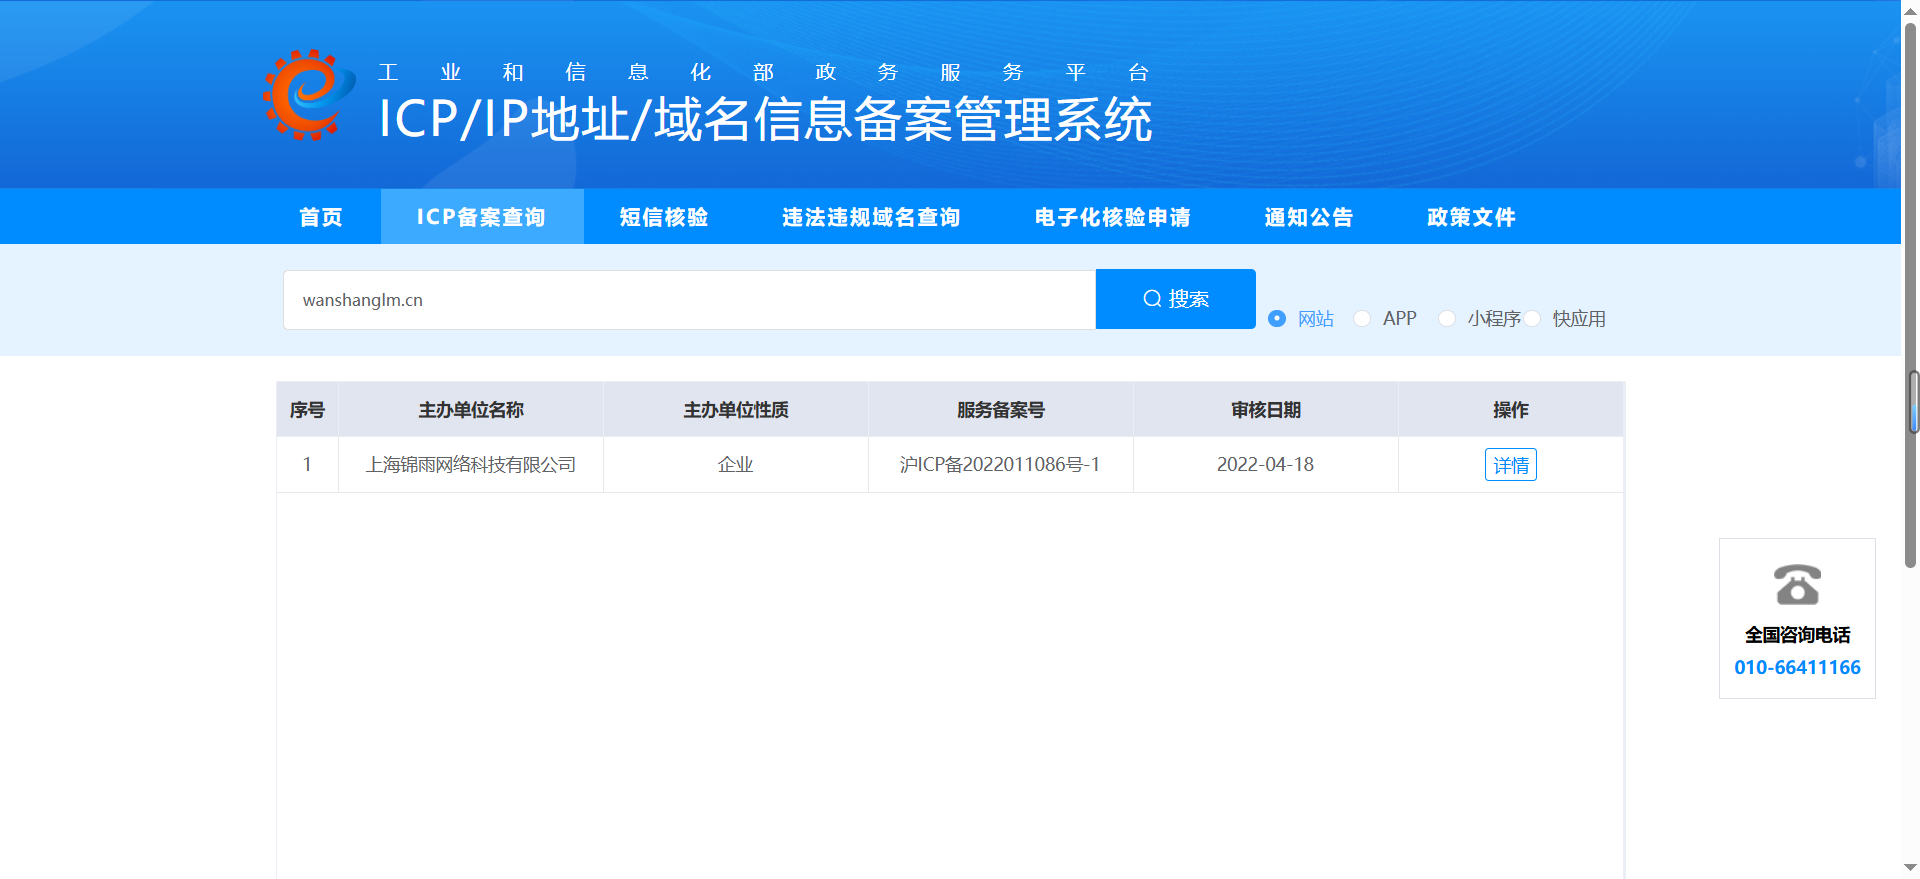Go to 违法违规域名查询 tab
This screenshot has width=1920, height=879.
point(871,217)
